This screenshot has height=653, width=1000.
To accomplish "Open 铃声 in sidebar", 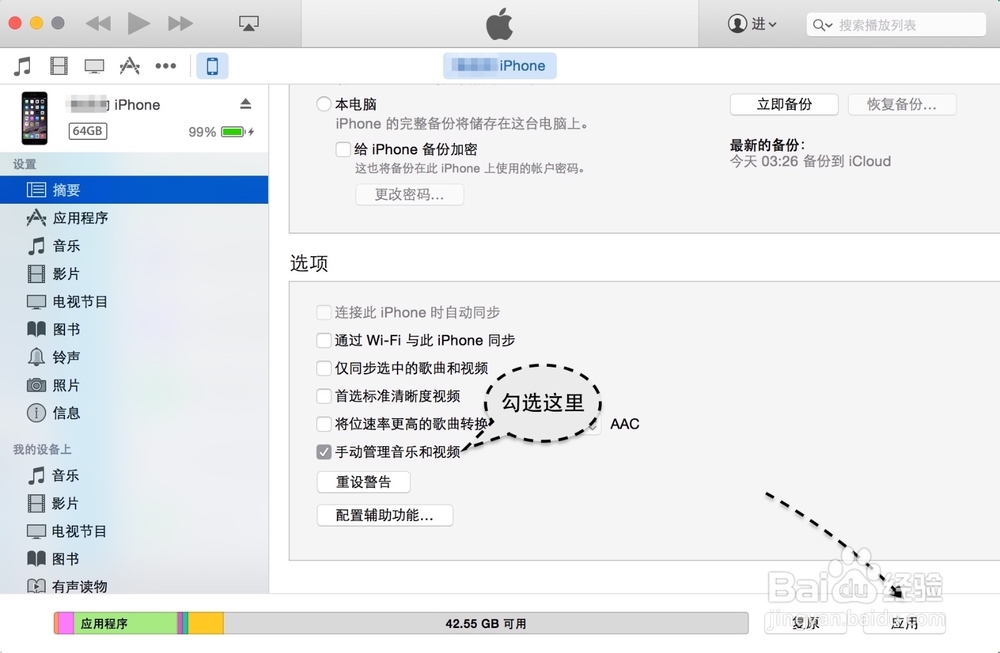I will (134, 357).
